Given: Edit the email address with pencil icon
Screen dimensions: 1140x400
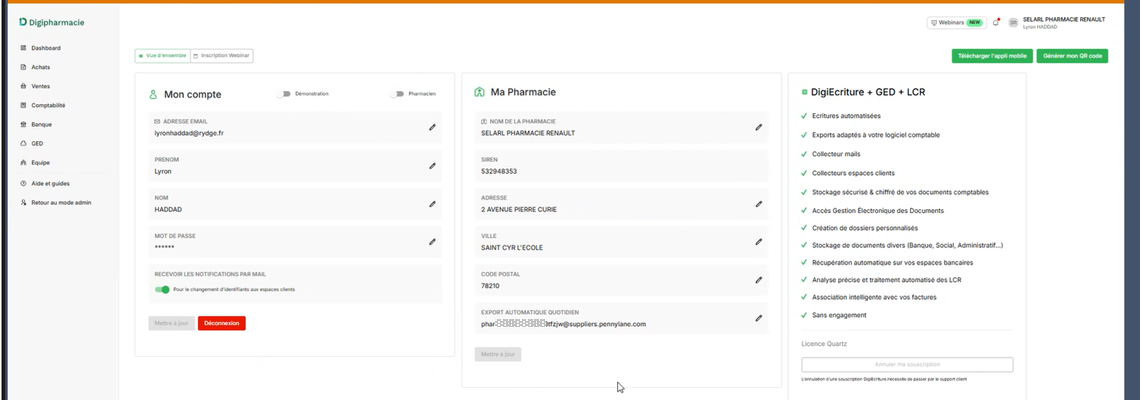Looking at the screenshot, I should [x=432, y=127].
